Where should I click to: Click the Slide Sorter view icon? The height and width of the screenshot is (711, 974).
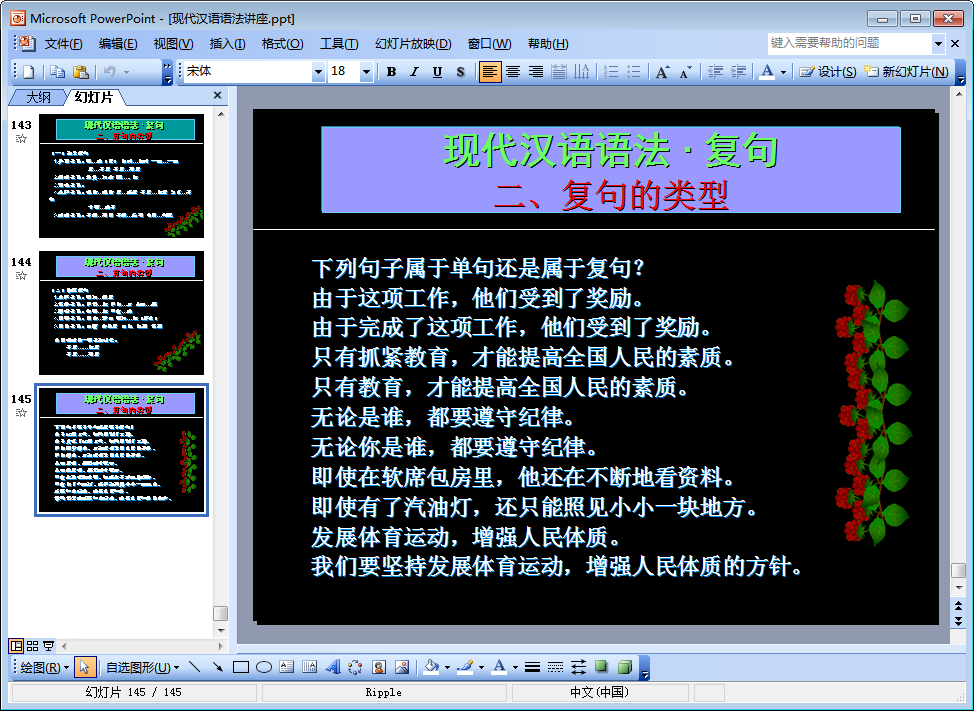[x=32, y=646]
